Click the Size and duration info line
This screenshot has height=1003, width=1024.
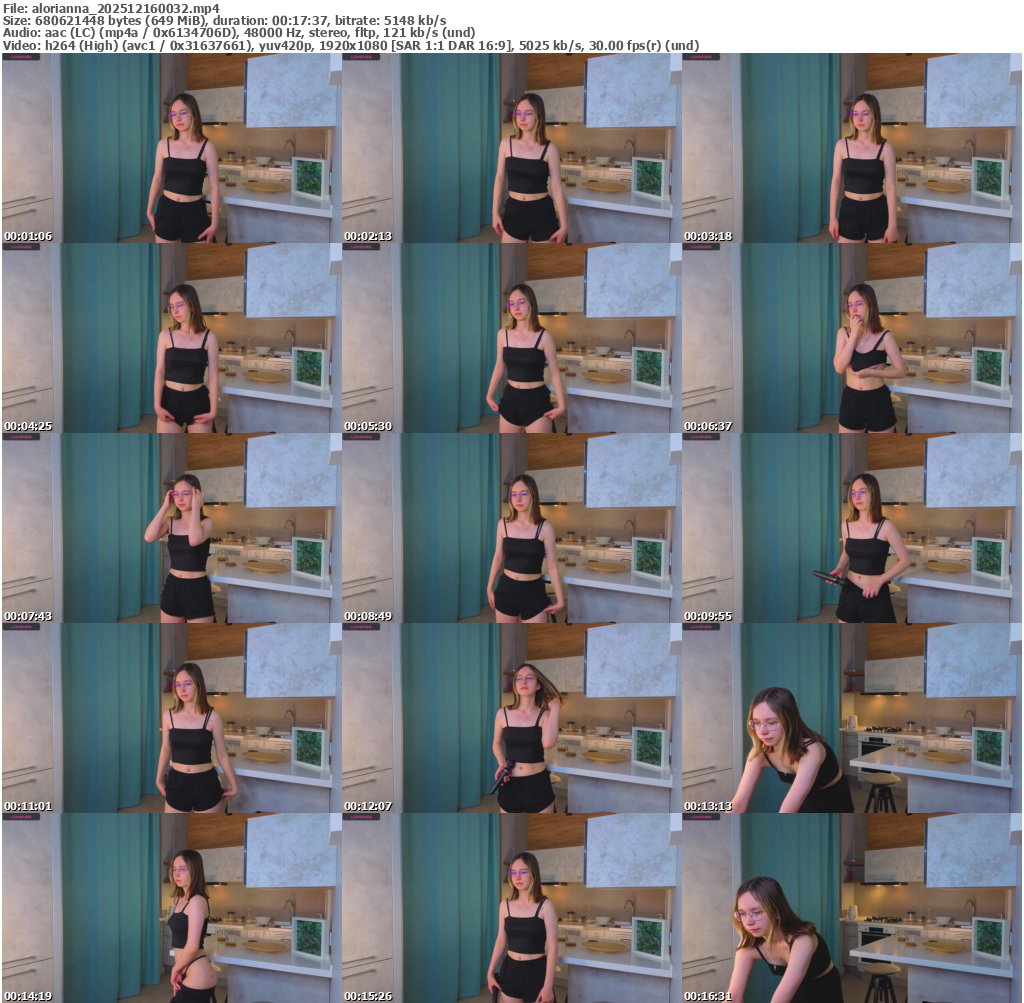(224, 20)
